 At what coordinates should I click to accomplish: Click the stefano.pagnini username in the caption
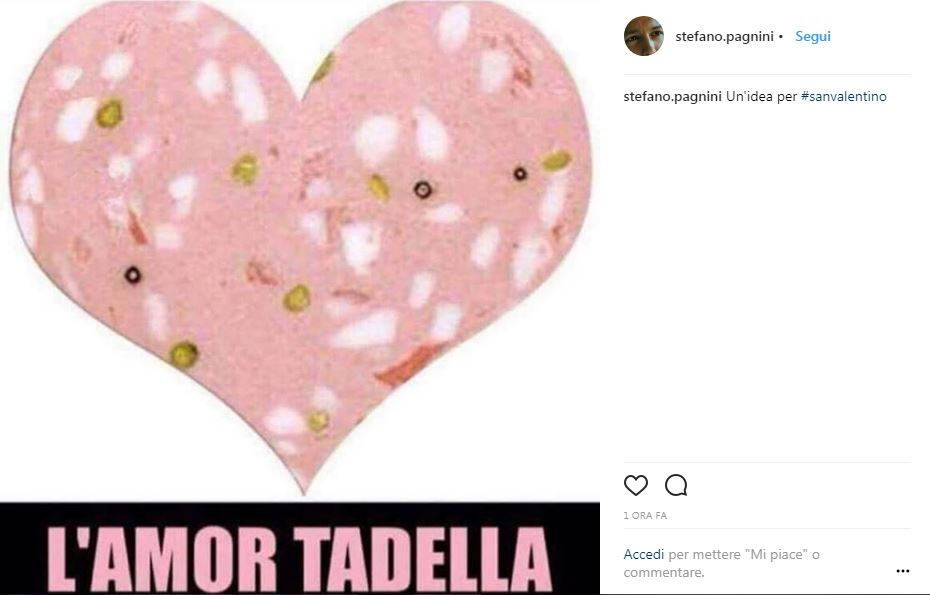pos(672,96)
